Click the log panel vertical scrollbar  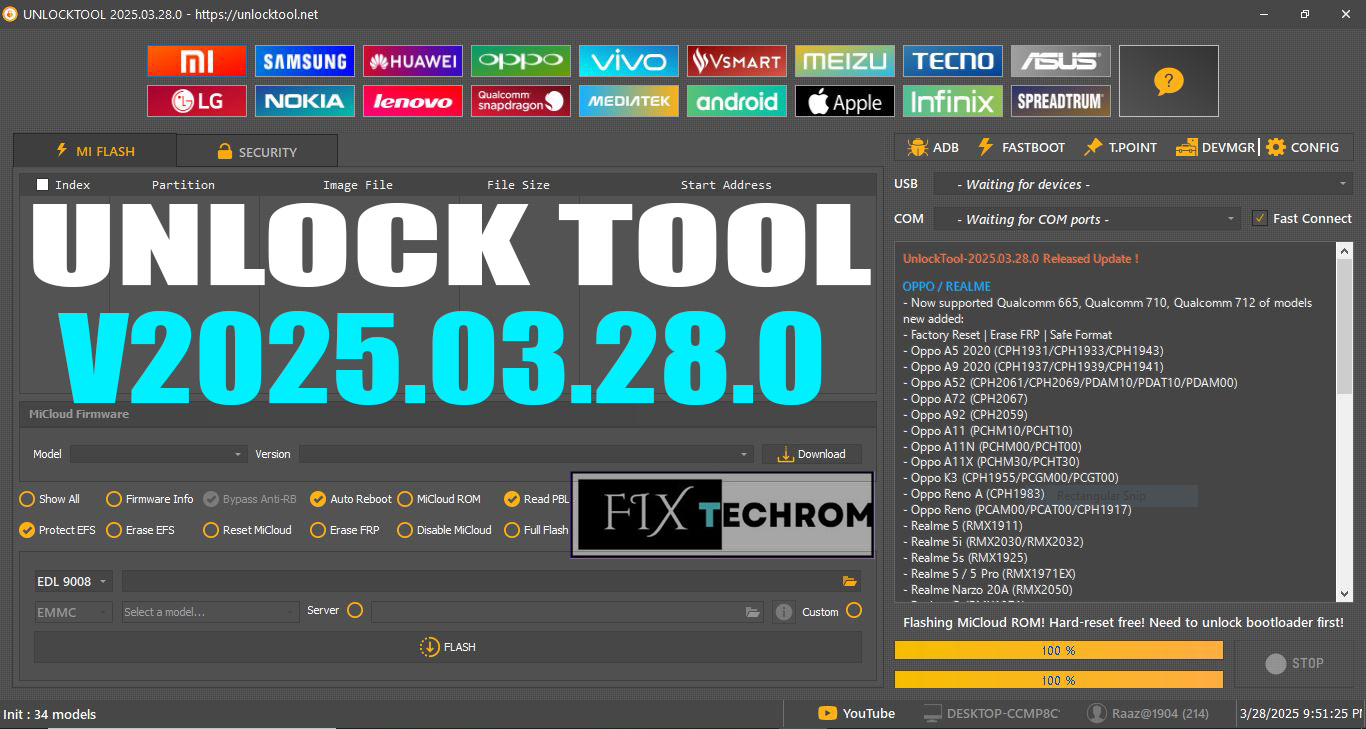pyautogui.click(x=1345, y=422)
